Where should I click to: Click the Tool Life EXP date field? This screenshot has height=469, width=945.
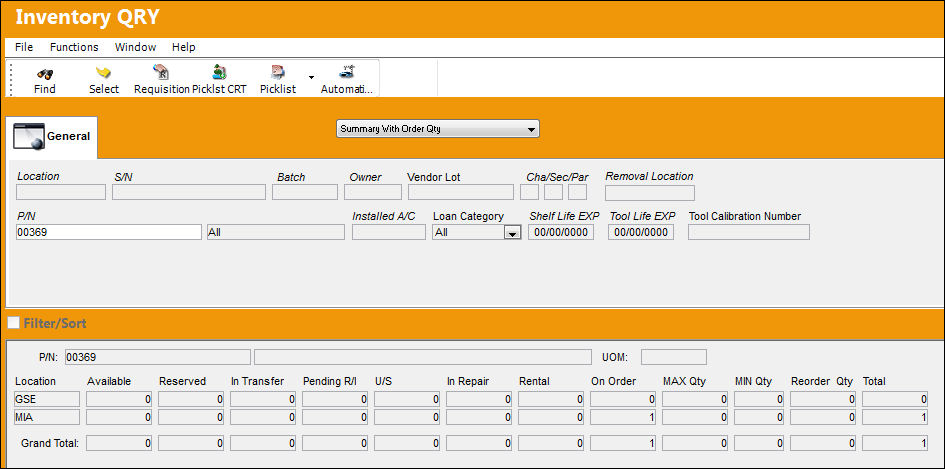pyautogui.click(x=641, y=232)
